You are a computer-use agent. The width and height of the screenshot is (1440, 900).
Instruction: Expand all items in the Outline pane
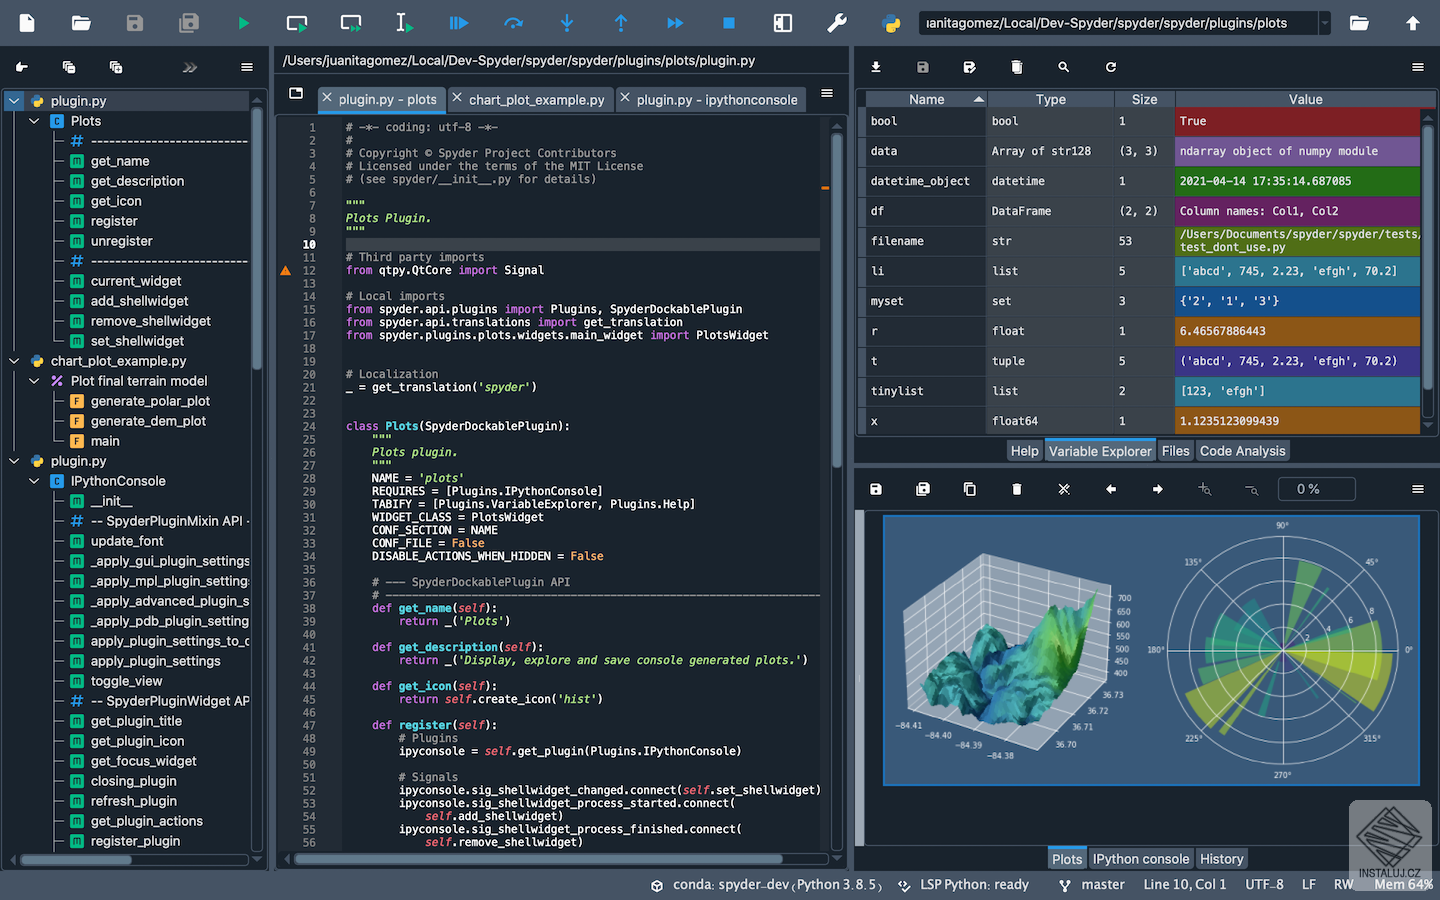pyautogui.click(x=116, y=67)
